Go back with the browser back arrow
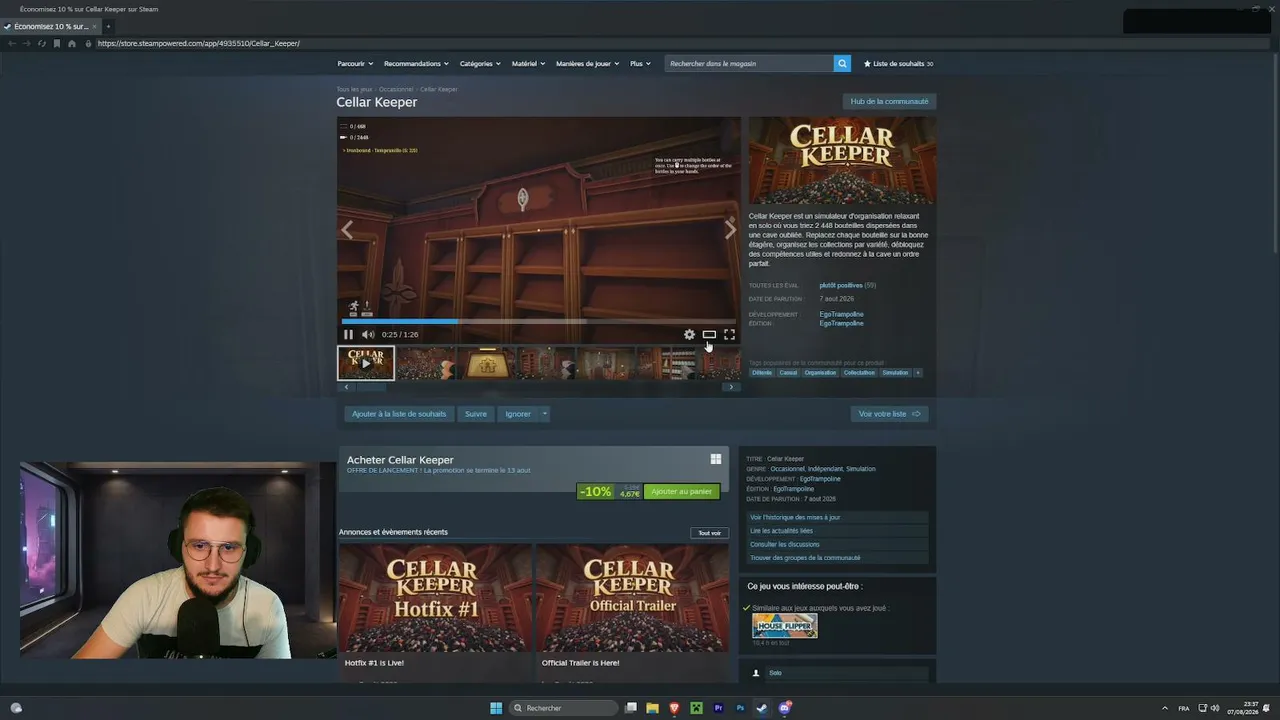Image resolution: width=1280 pixels, height=720 pixels. coord(12,44)
